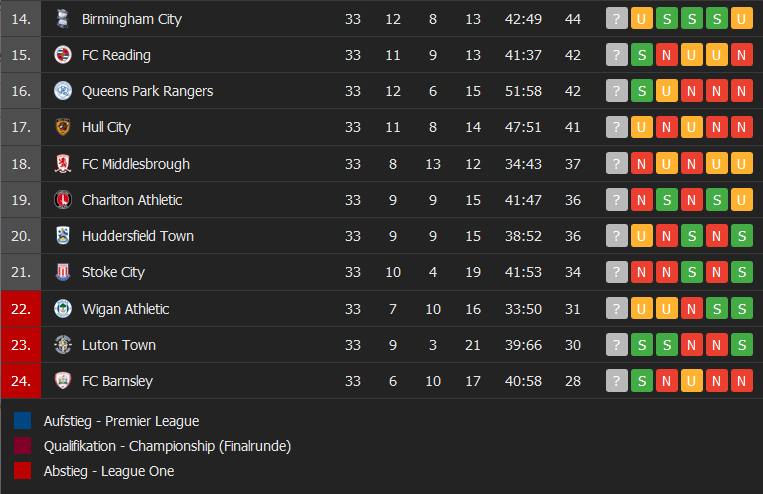Click the Luton Town crest icon
763x494 pixels.
pos(62,345)
